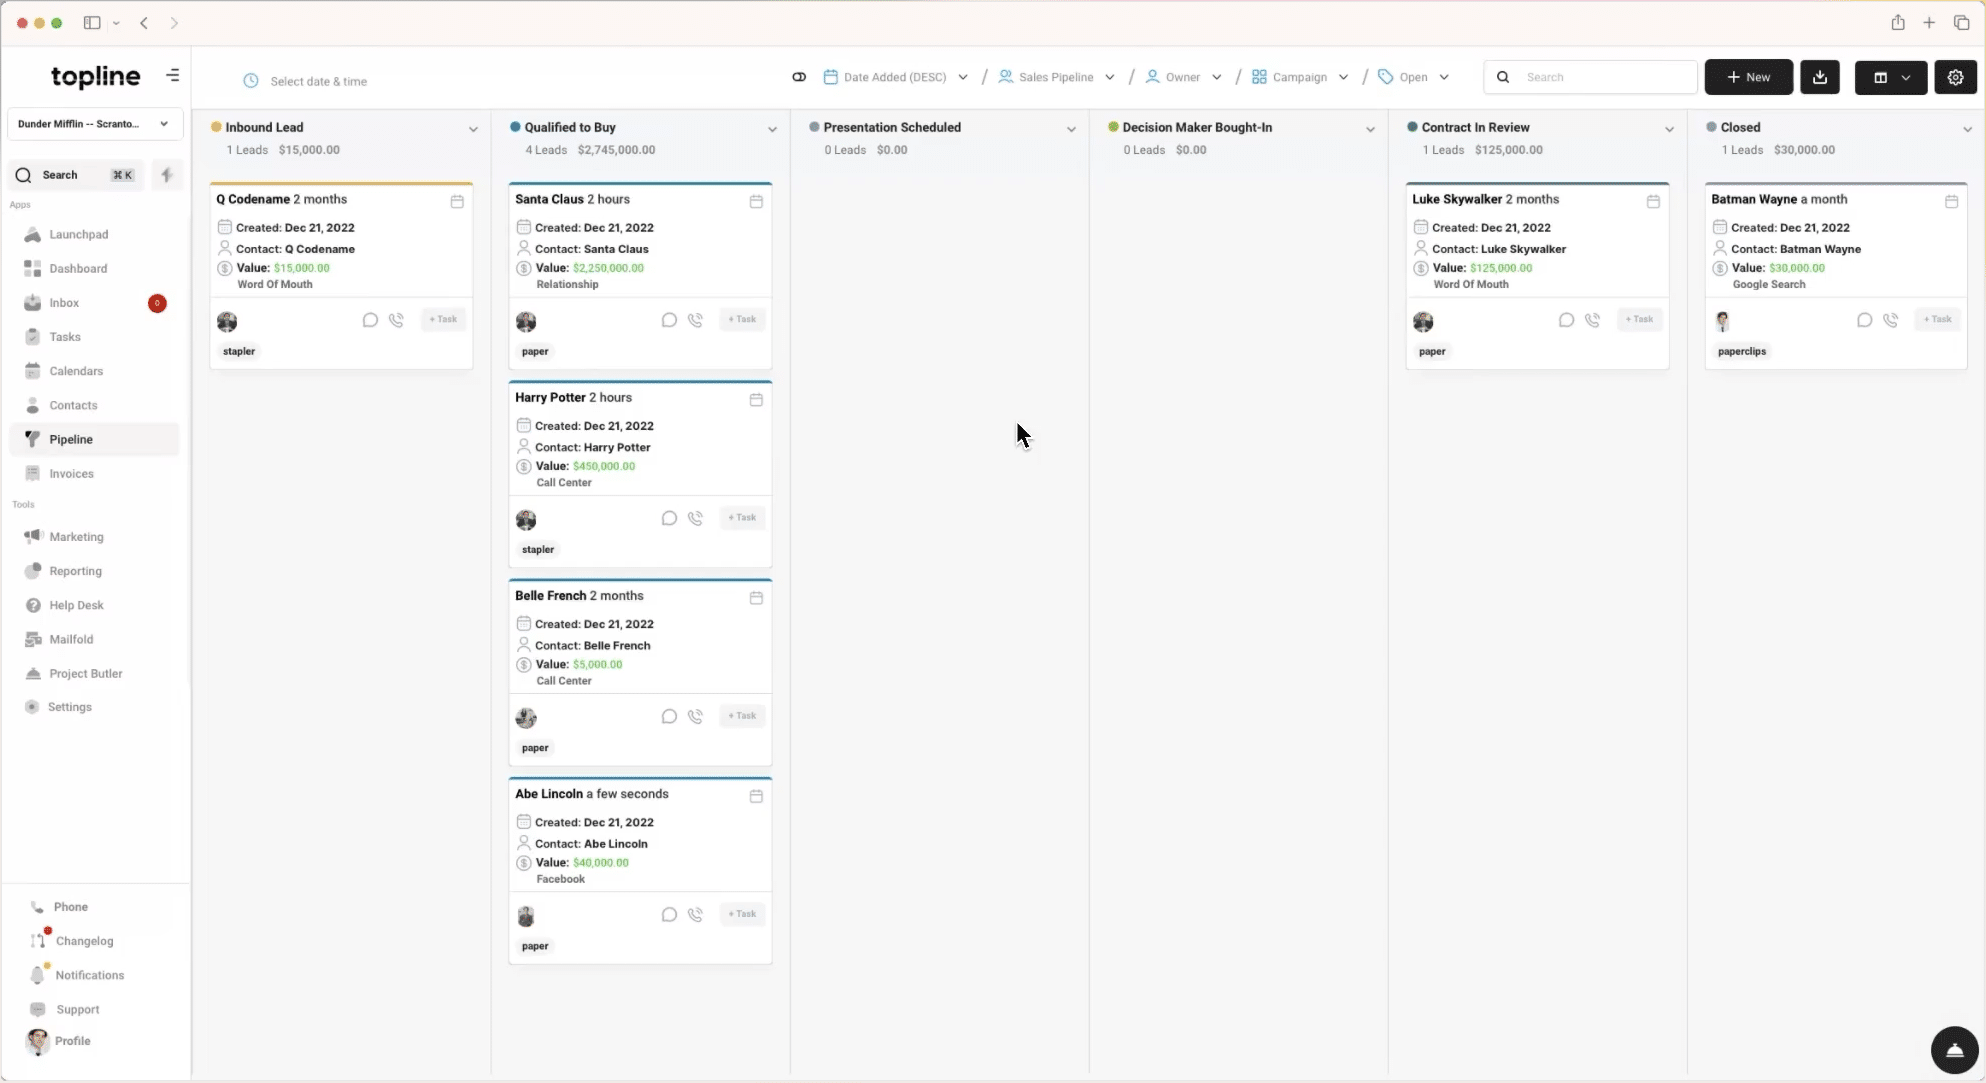The width and height of the screenshot is (1986, 1083).
Task: Open Calendars in the sidebar
Action: click(76, 371)
